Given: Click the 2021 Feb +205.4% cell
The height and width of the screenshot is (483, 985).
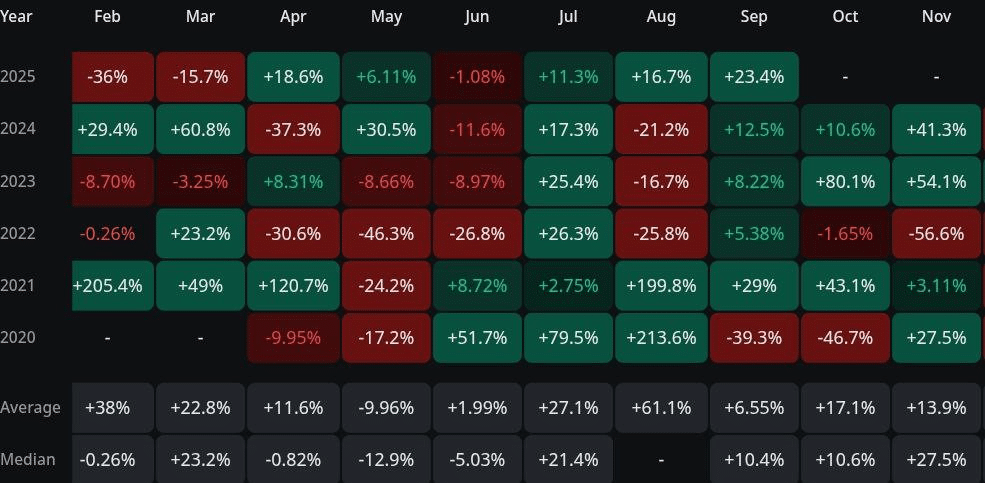Looking at the screenshot, I should 113,286.
